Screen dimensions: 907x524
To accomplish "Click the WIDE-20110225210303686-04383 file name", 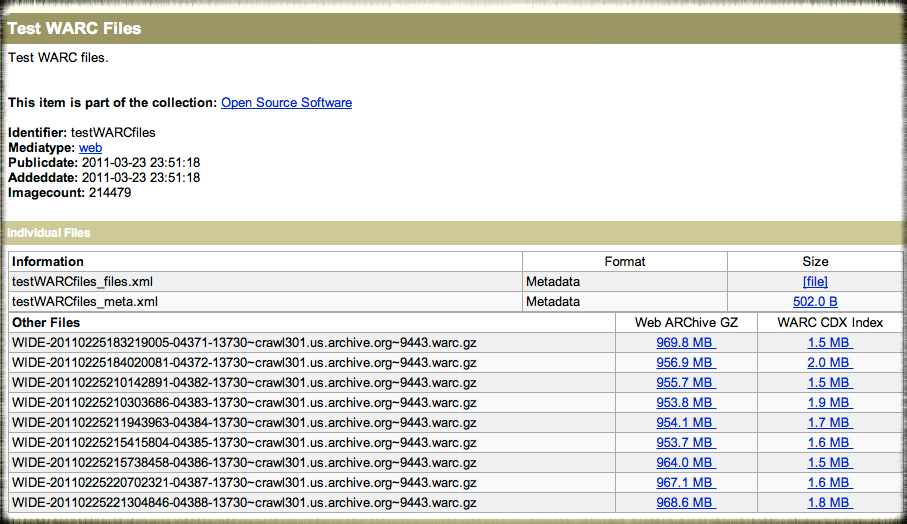I will click(244, 403).
